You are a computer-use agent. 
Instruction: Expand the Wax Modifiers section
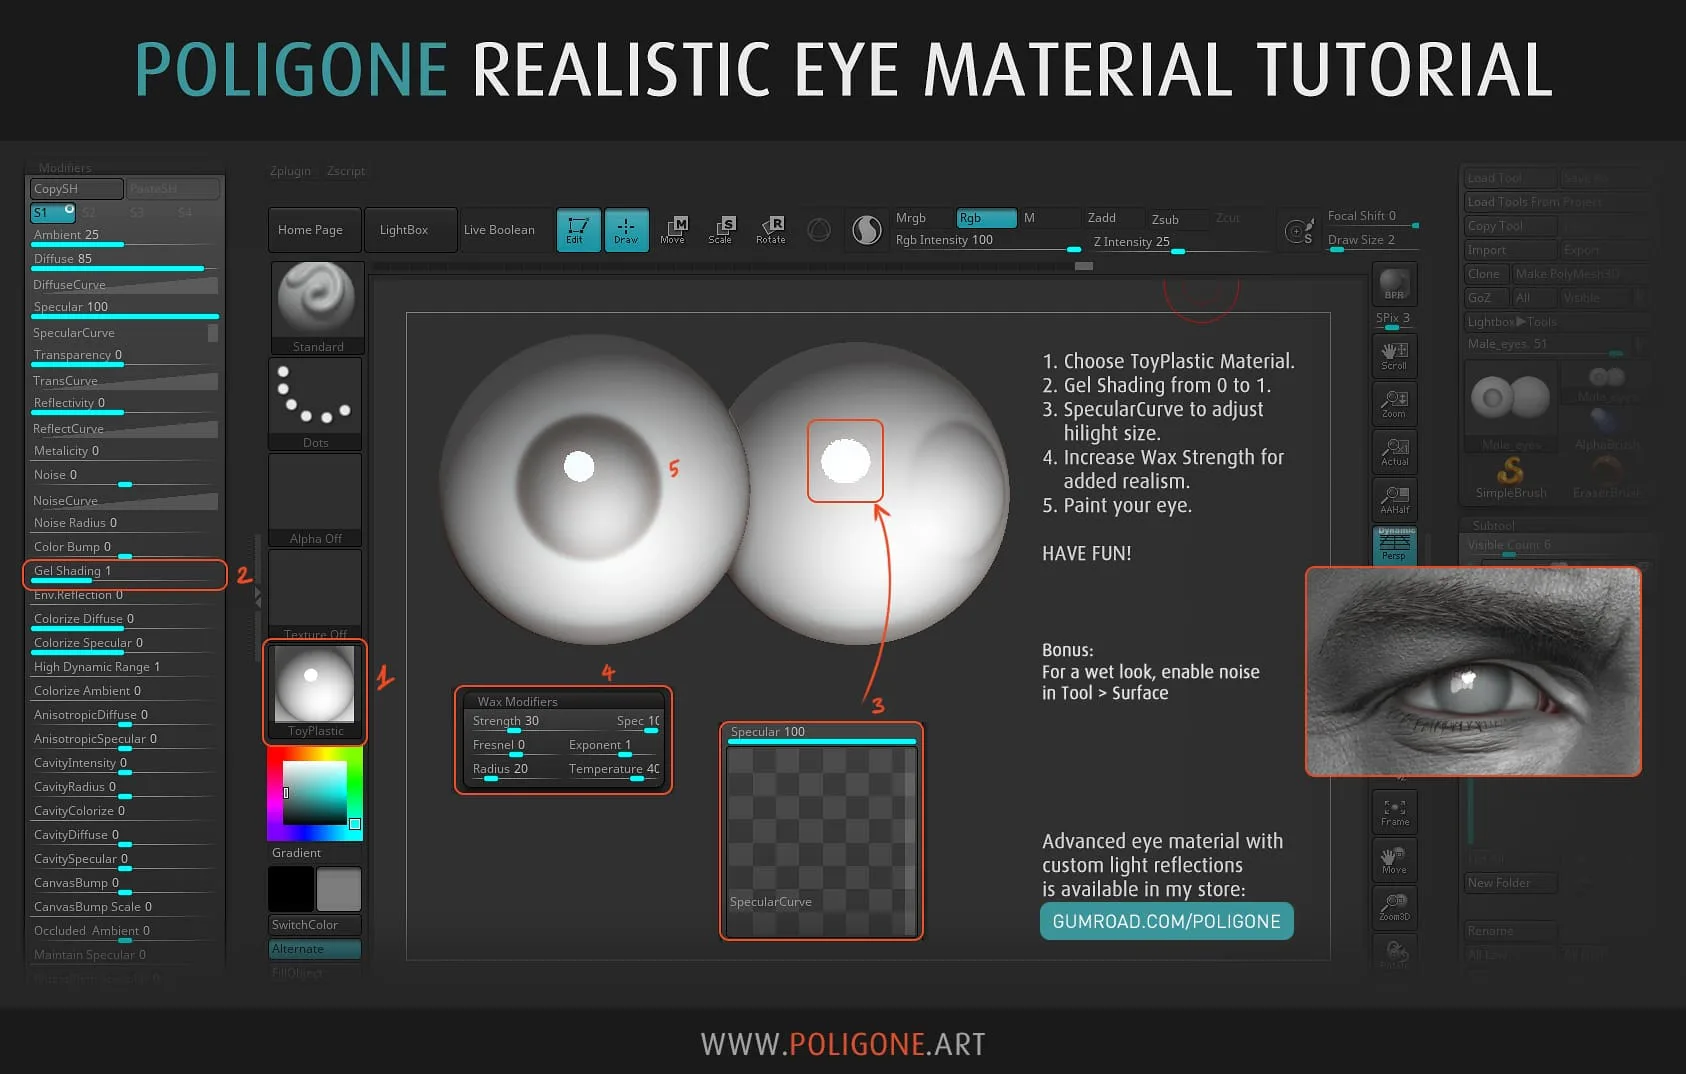[519, 701]
